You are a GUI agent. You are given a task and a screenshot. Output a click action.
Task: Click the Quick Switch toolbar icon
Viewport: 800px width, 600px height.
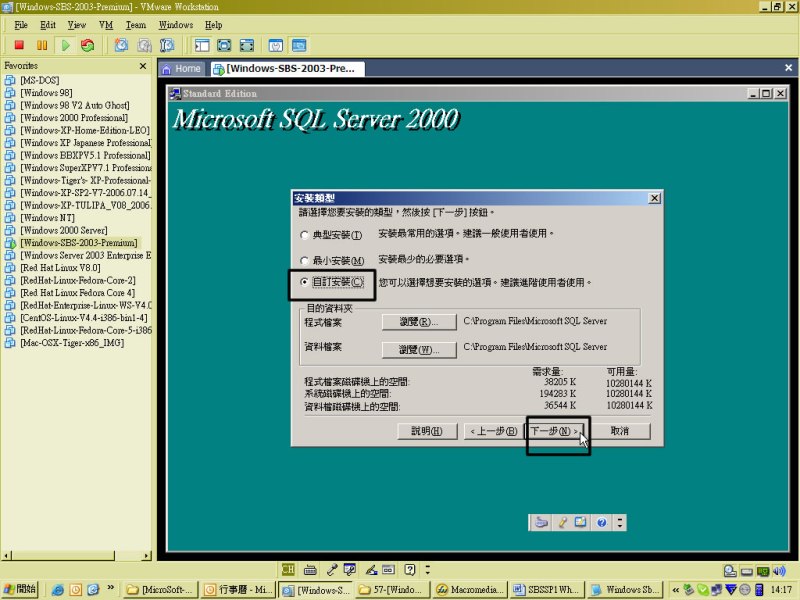(x=224, y=45)
